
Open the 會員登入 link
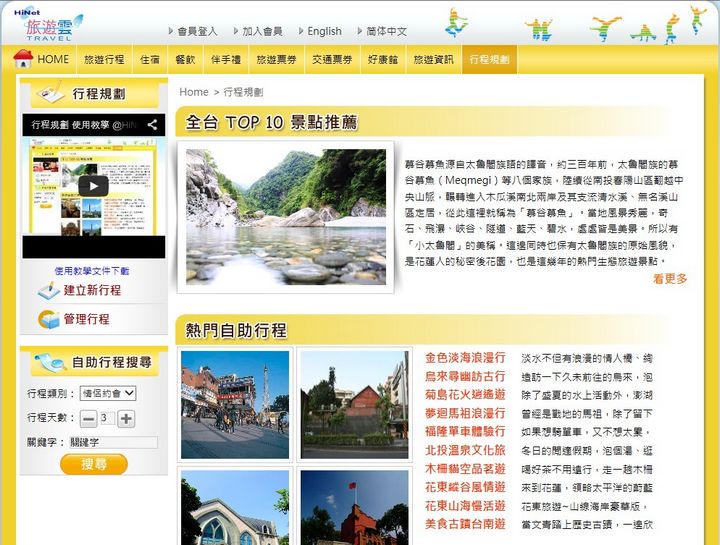coord(197,31)
